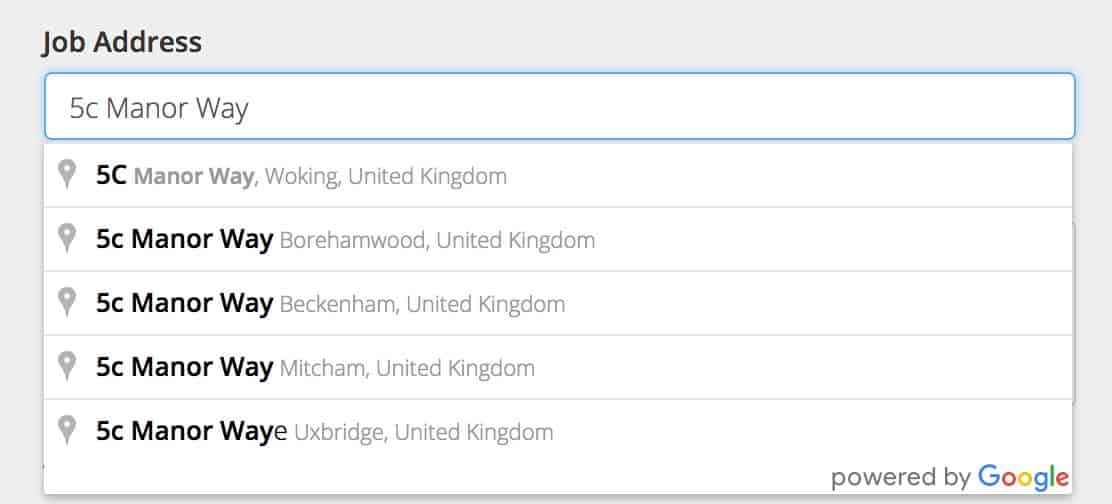
Task: Click the "powered by" attribution text
Action: click(x=901, y=478)
